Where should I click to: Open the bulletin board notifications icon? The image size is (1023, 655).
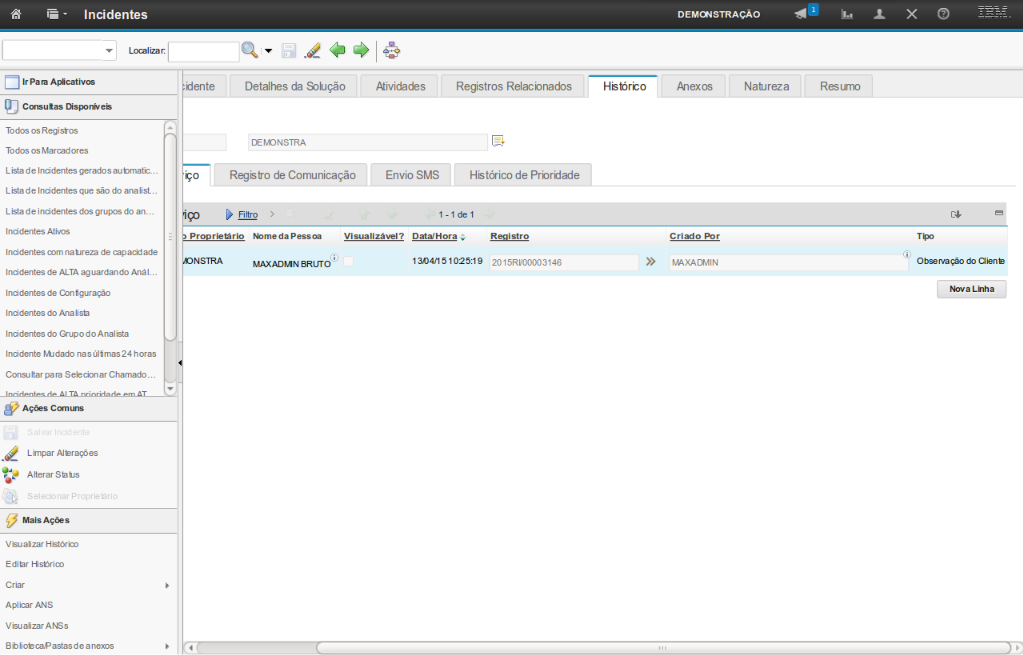803,14
